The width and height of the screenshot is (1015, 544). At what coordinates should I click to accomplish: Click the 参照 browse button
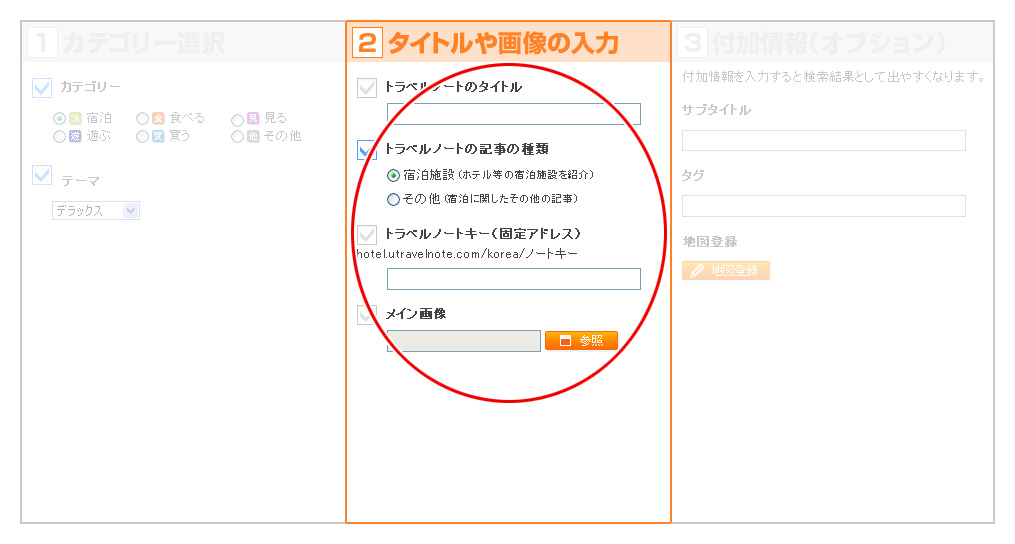point(581,341)
